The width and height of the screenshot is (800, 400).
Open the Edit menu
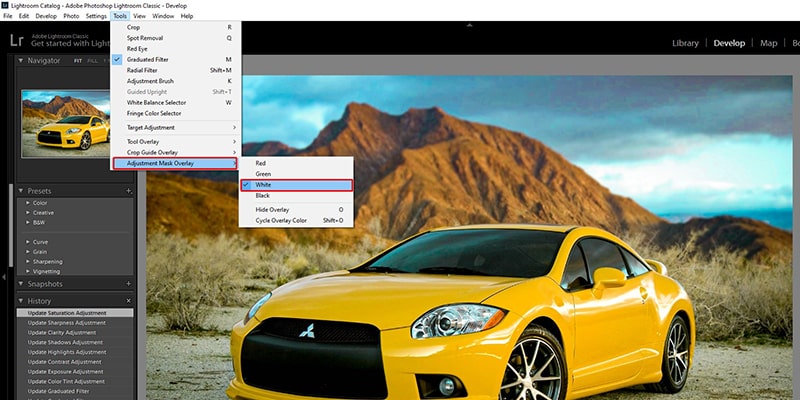tap(24, 16)
